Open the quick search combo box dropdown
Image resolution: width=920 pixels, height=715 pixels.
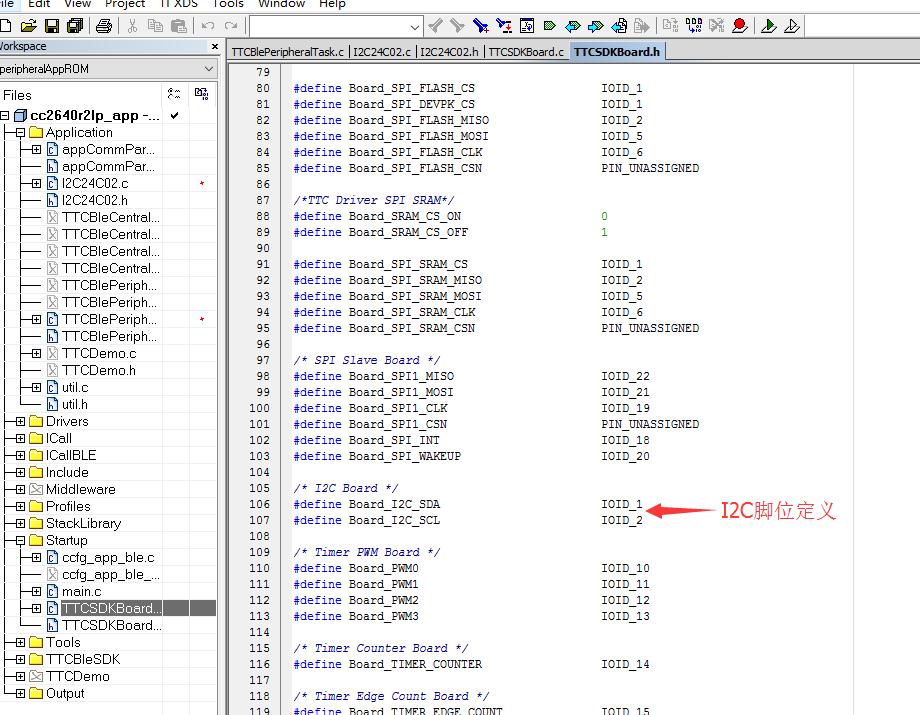[x=415, y=27]
